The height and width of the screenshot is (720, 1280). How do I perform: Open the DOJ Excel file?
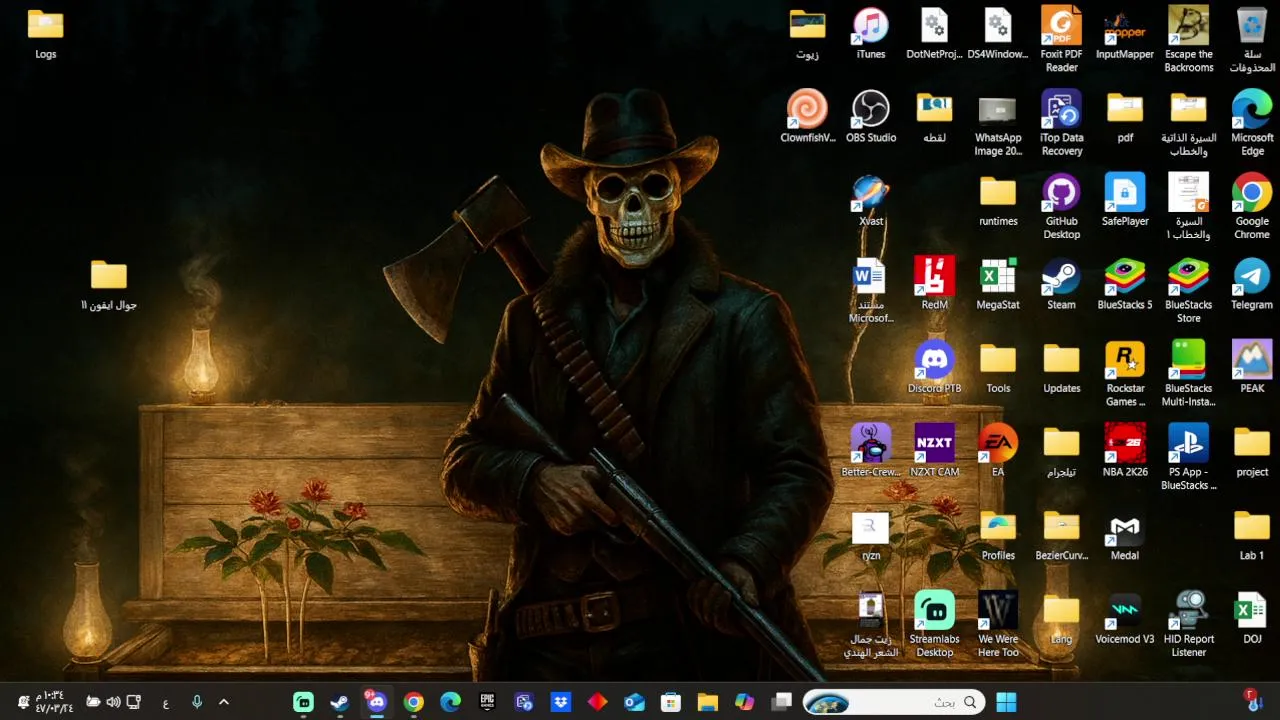tap(1251, 618)
